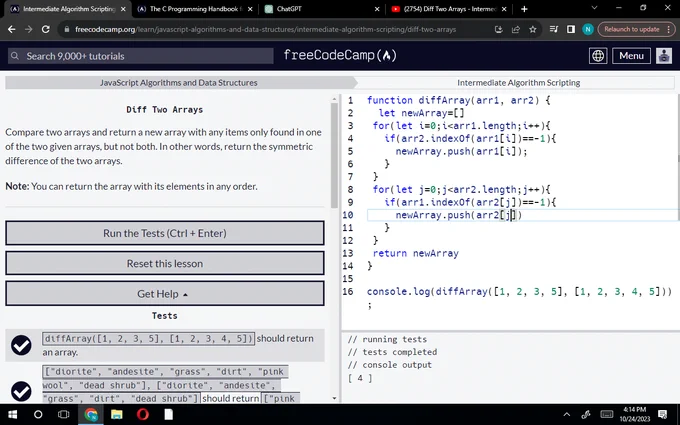Image resolution: width=680 pixels, height=425 pixels.
Task: Open Intermediate Algorithm Scripting breadcrumb
Action: coord(518,82)
